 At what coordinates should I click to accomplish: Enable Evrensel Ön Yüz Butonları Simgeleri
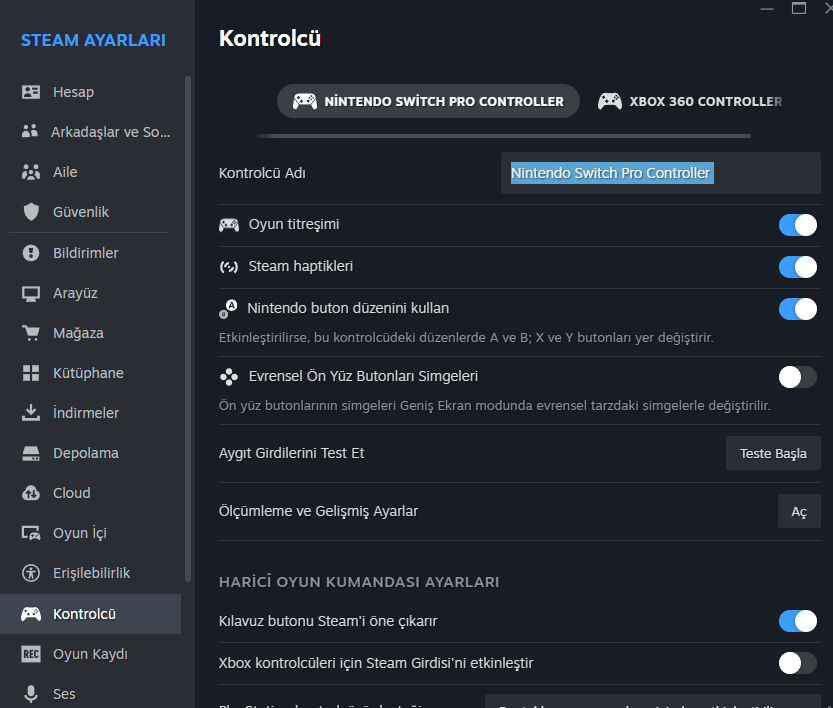[798, 377]
